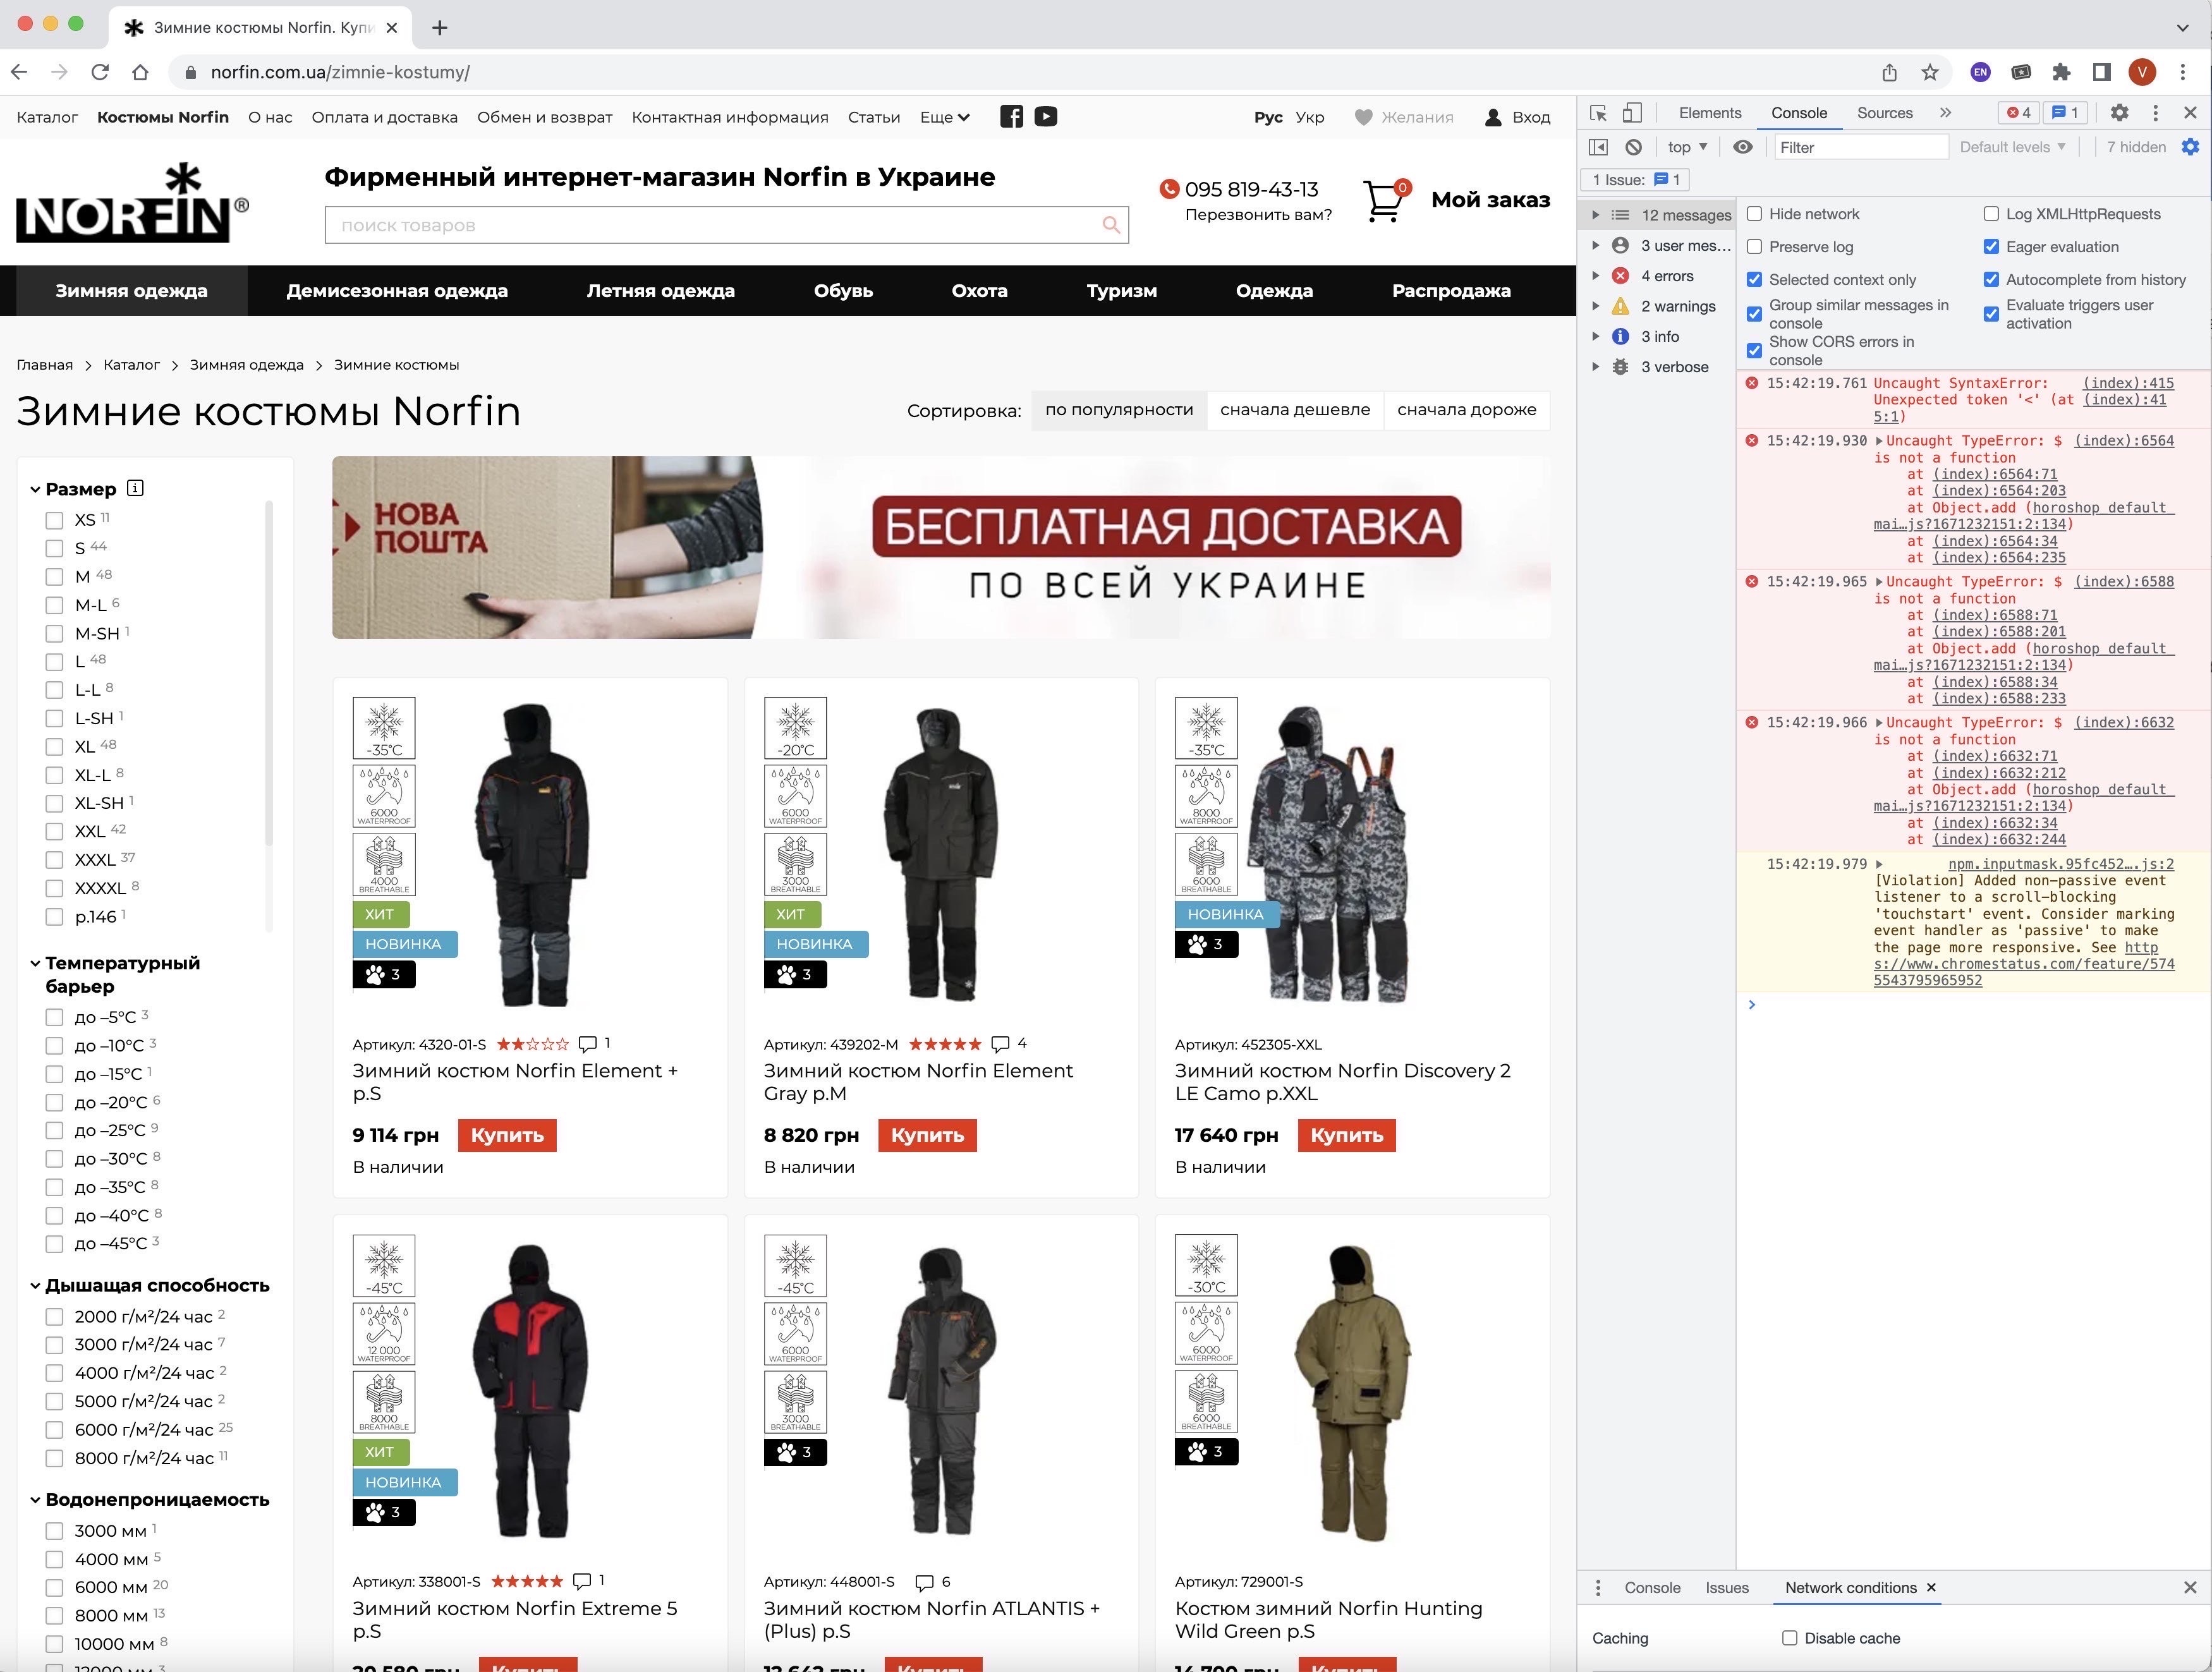Check the Disable cache option
Image resolution: width=2212 pixels, height=1672 pixels.
coord(1790,1638)
